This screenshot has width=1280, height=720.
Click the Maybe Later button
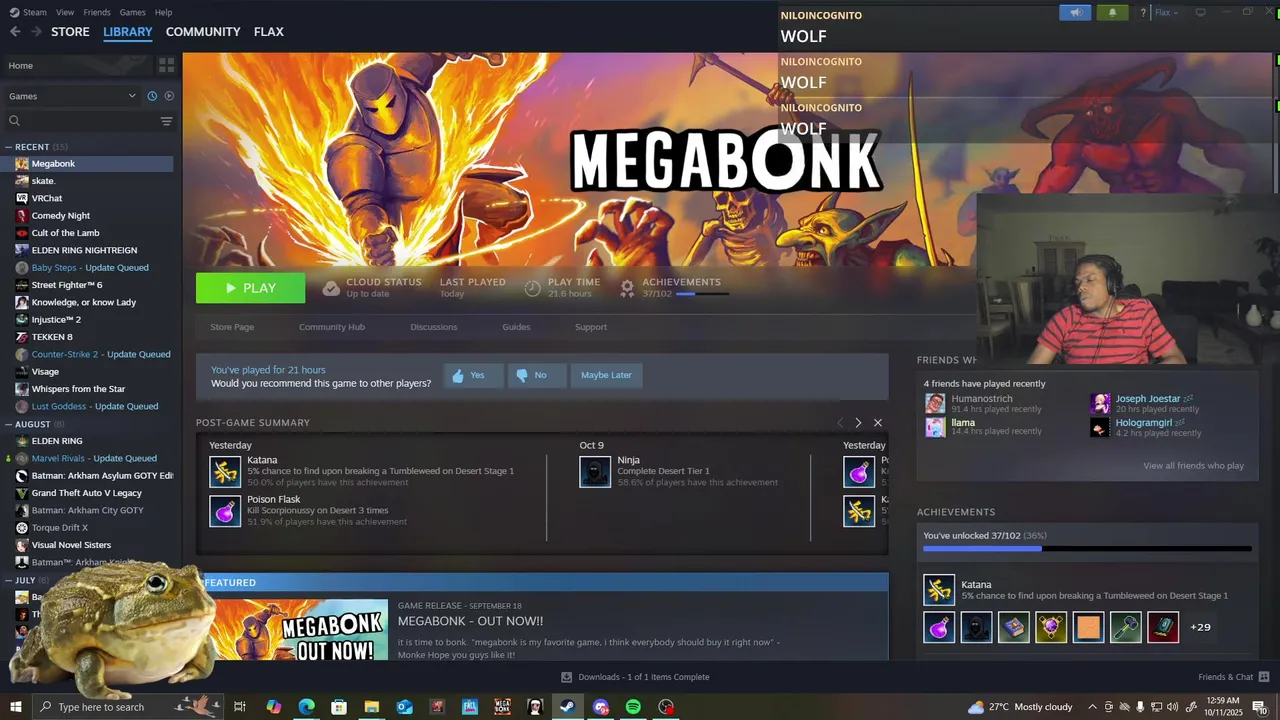tap(606, 375)
